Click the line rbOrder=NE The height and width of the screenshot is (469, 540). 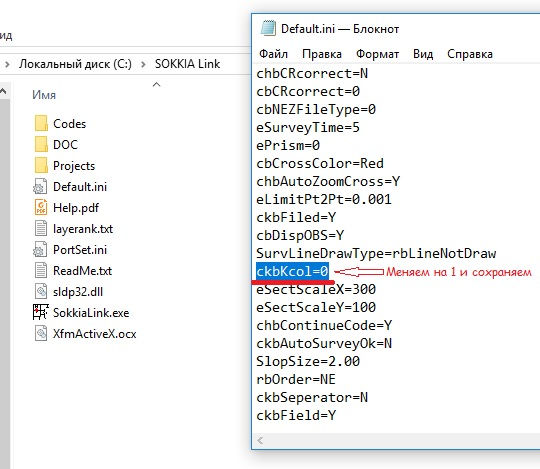click(296, 379)
